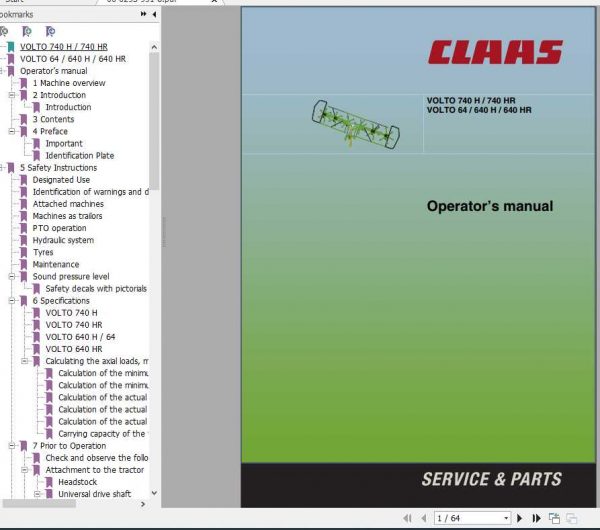Open bookmark 3 Contents

pos(53,119)
